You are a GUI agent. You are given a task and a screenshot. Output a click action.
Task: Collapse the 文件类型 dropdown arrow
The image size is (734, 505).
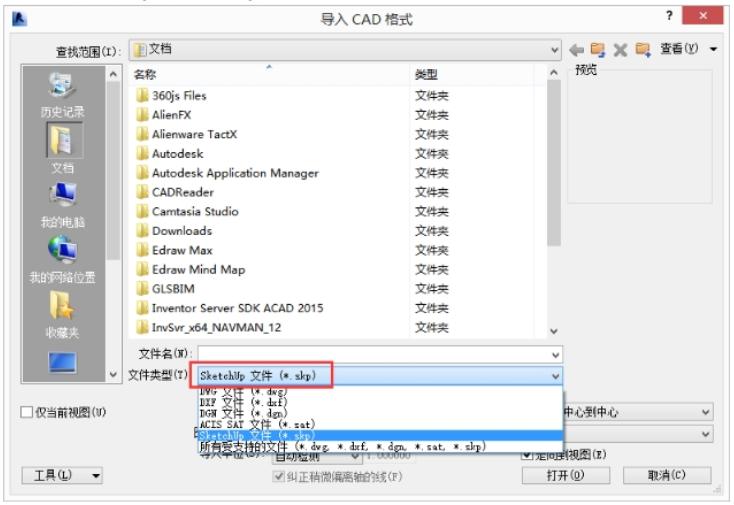pos(555,376)
